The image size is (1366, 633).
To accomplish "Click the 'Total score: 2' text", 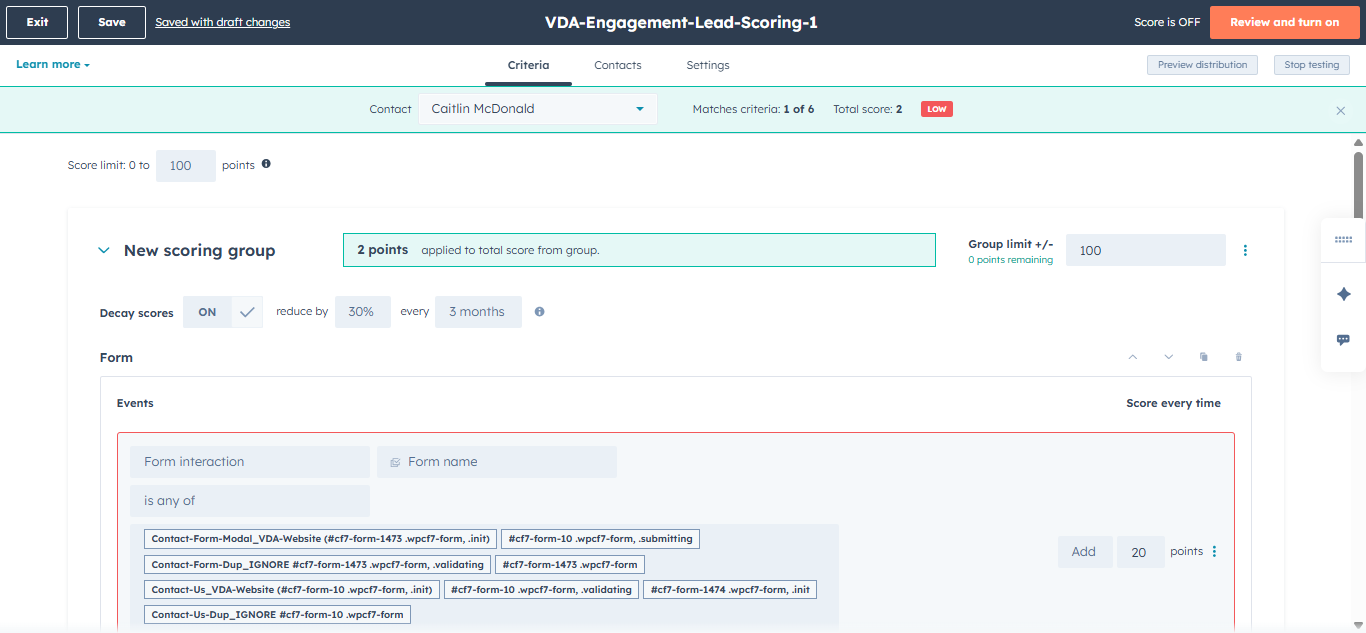I will point(868,109).
